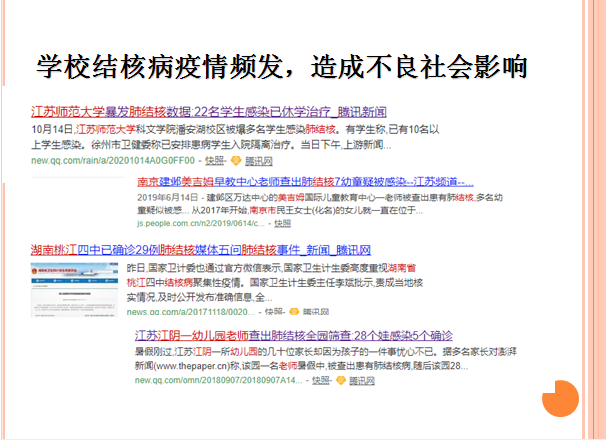Screen dimensions: 606x440
Task: Click the slide title 学校结核病疫情频发
Action: [282, 67]
